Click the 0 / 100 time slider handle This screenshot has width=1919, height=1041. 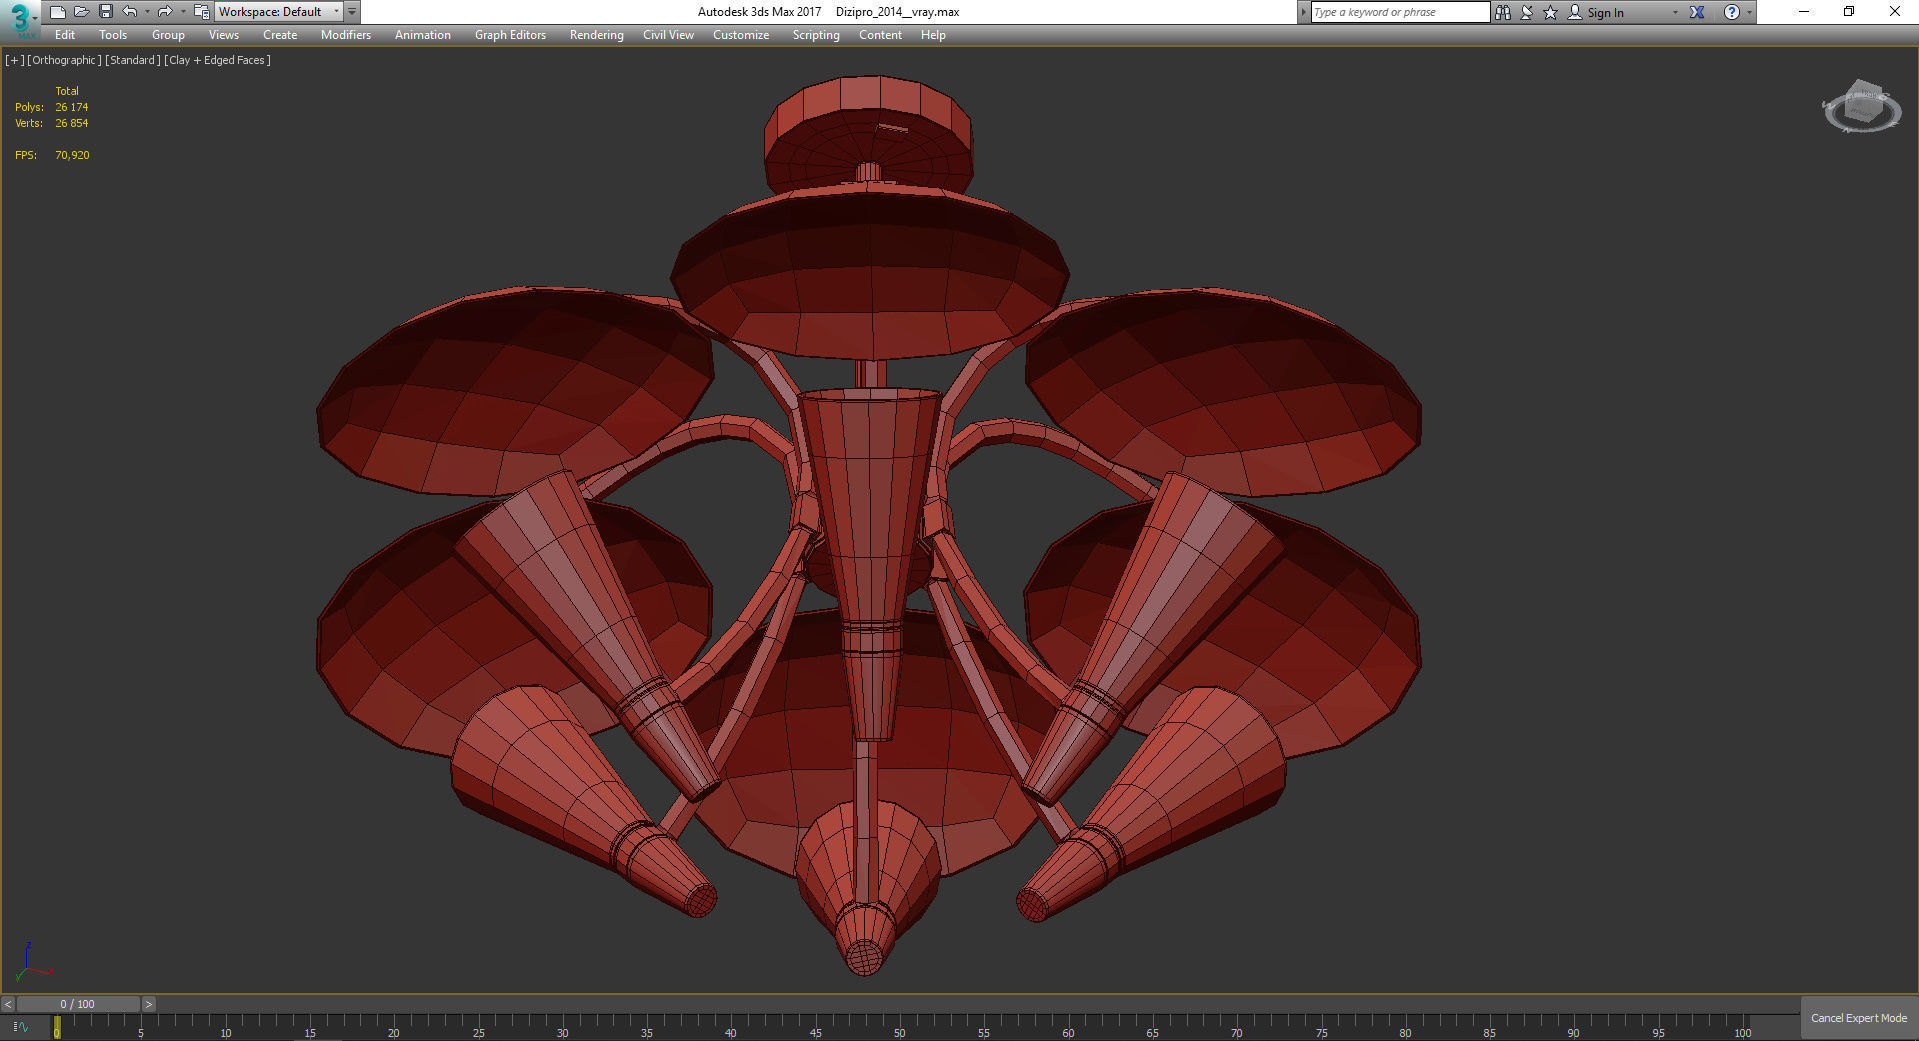[78, 1004]
